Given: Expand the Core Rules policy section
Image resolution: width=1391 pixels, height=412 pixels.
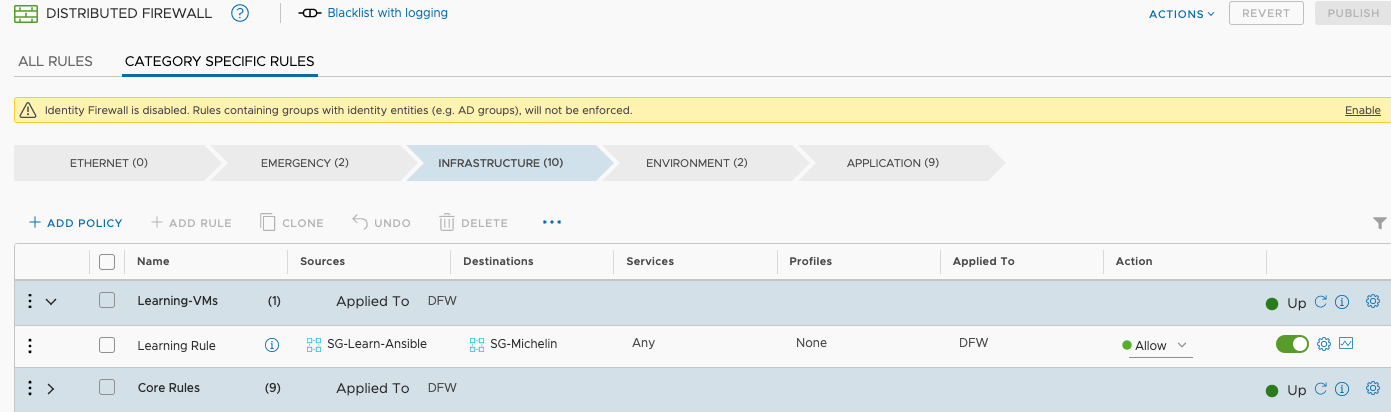Looking at the screenshot, I should tap(51, 388).
